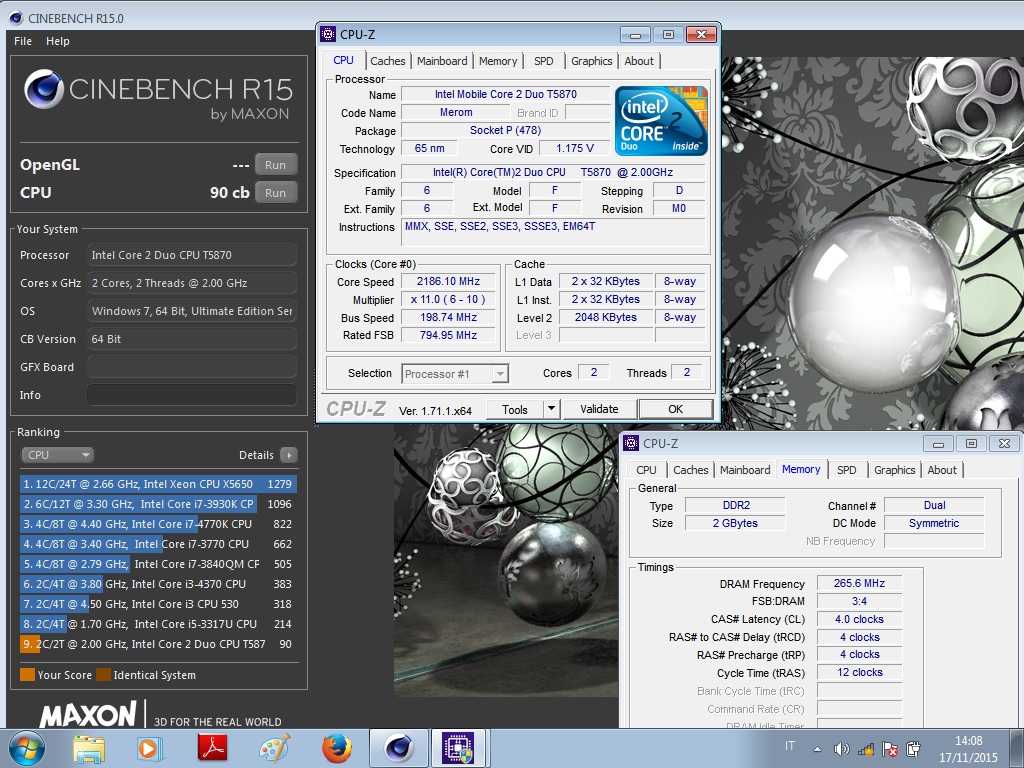Open network status tray icon
Viewport: 1024px width, 768px height.
866,749
